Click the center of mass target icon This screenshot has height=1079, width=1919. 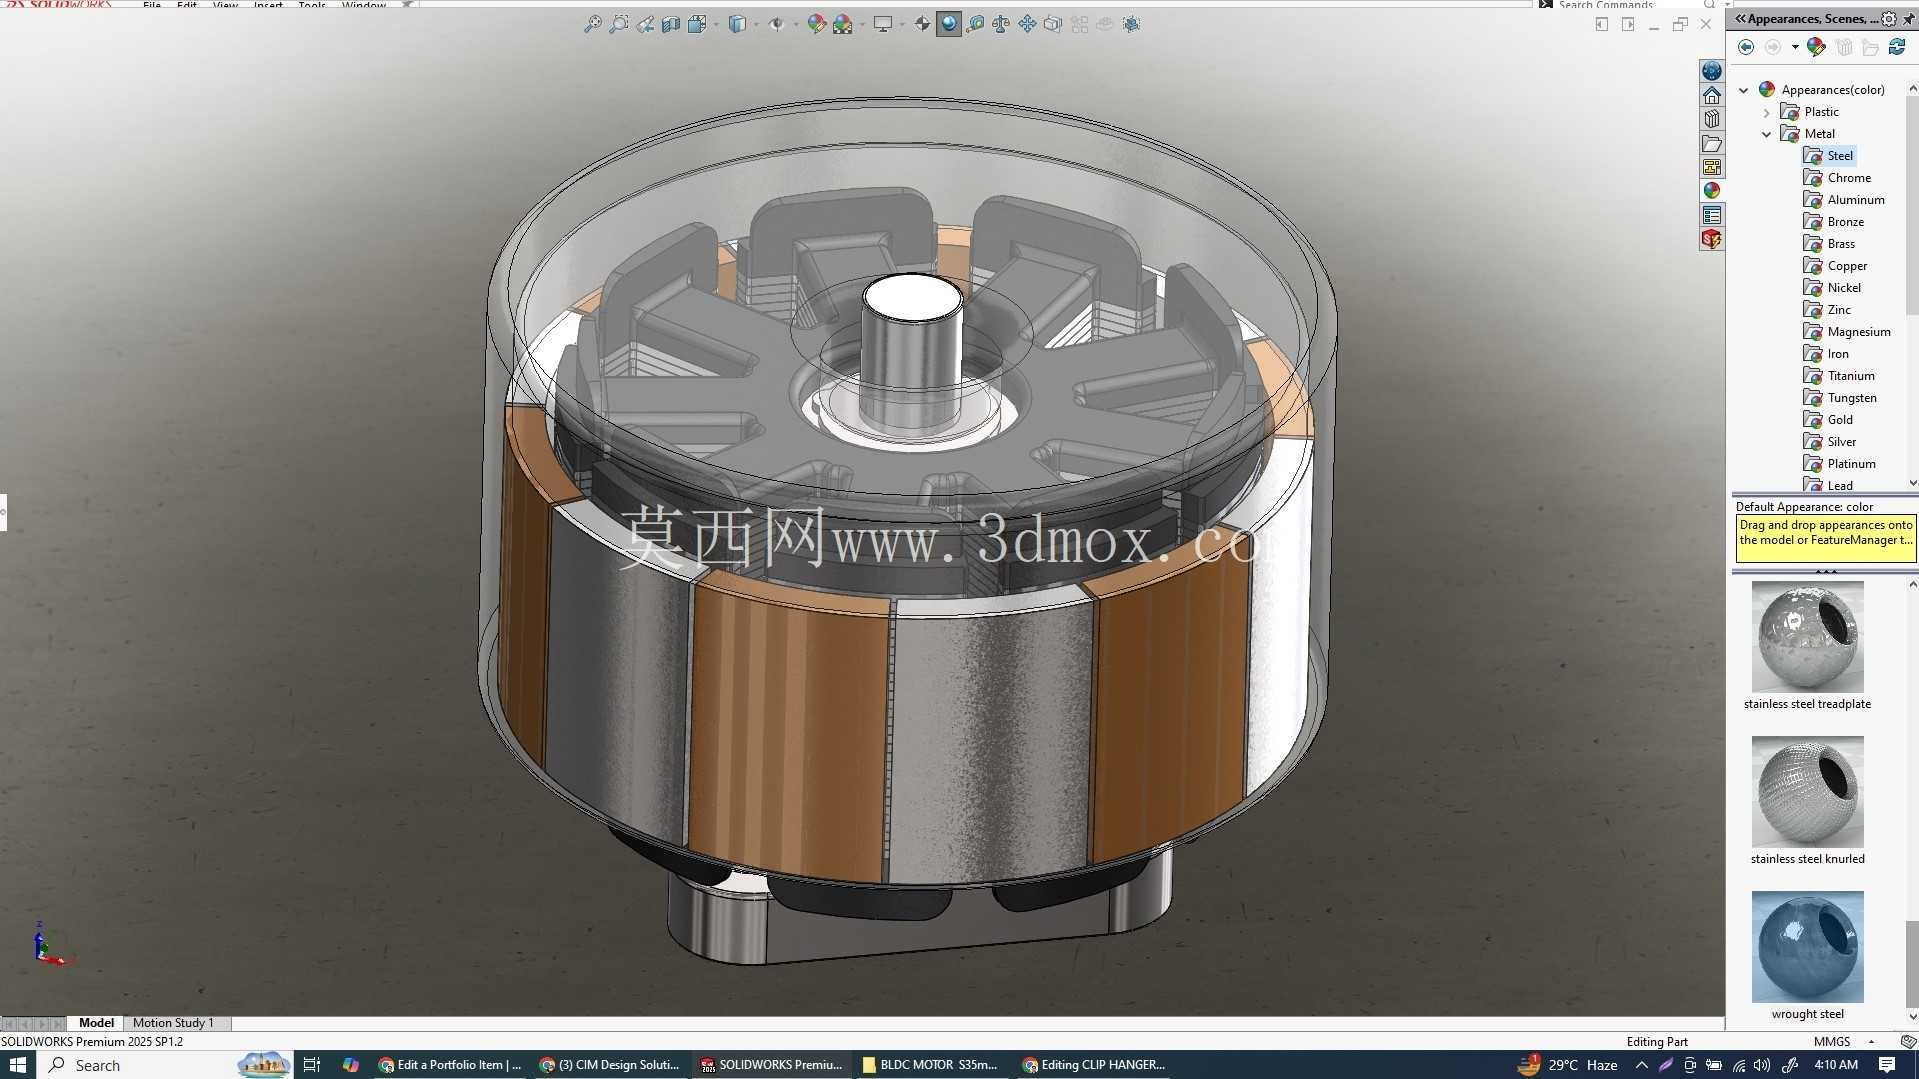click(922, 24)
